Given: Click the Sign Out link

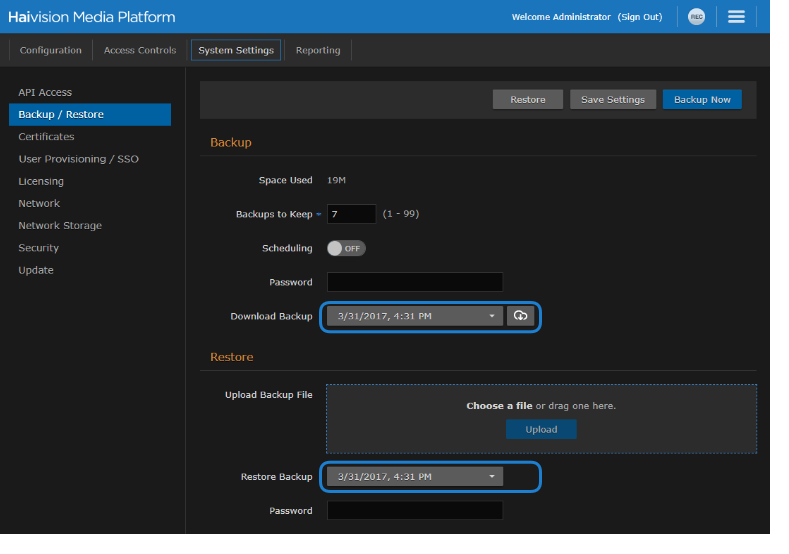Looking at the screenshot, I should click(x=640, y=17).
